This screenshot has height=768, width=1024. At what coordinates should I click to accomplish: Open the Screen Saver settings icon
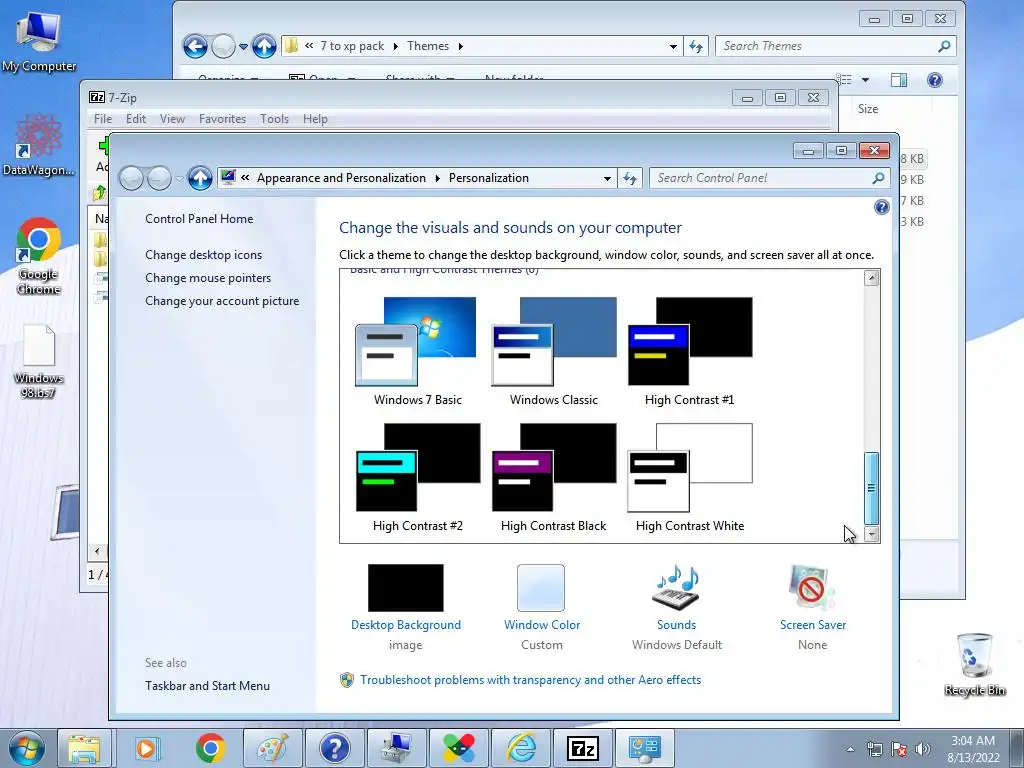(812, 588)
